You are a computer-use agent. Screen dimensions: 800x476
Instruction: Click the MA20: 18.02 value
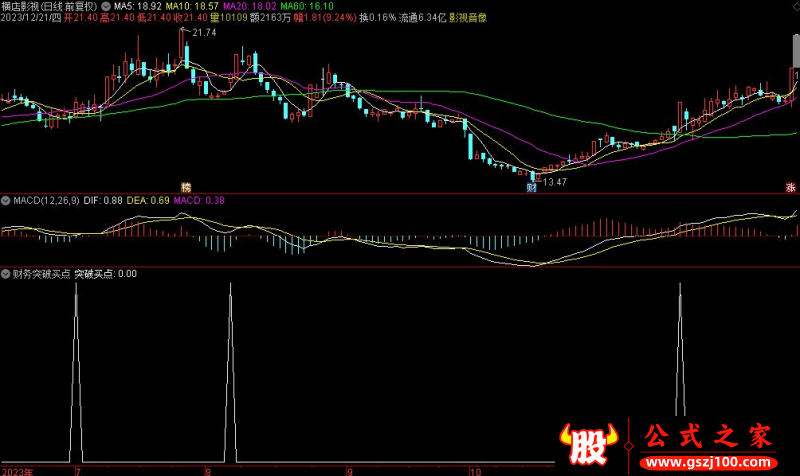(250, 6)
